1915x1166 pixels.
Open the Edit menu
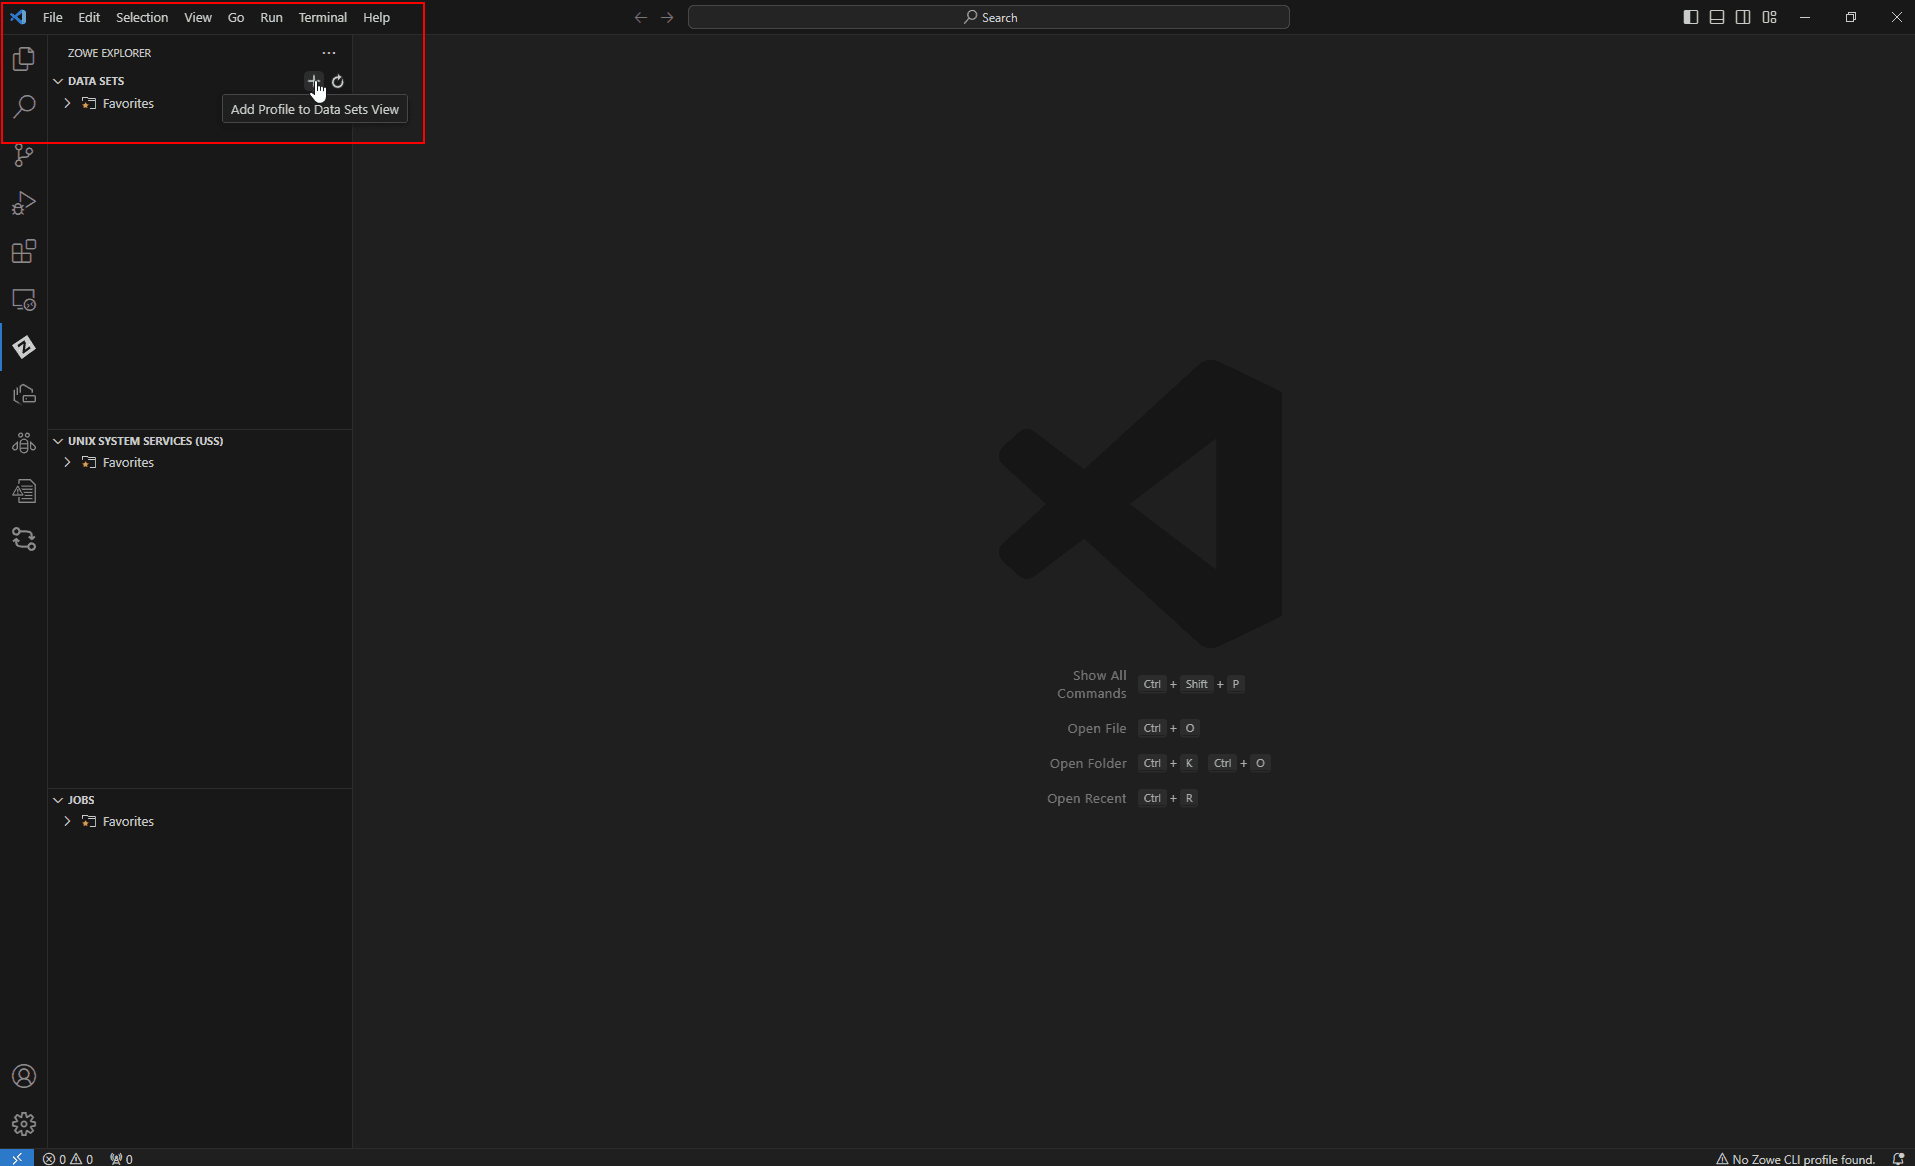tap(89, 17)
